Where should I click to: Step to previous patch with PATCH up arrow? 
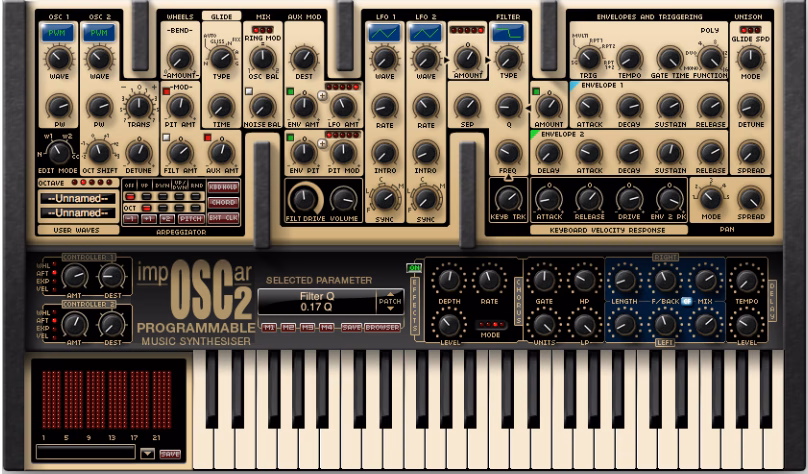[x=390, y=294]
